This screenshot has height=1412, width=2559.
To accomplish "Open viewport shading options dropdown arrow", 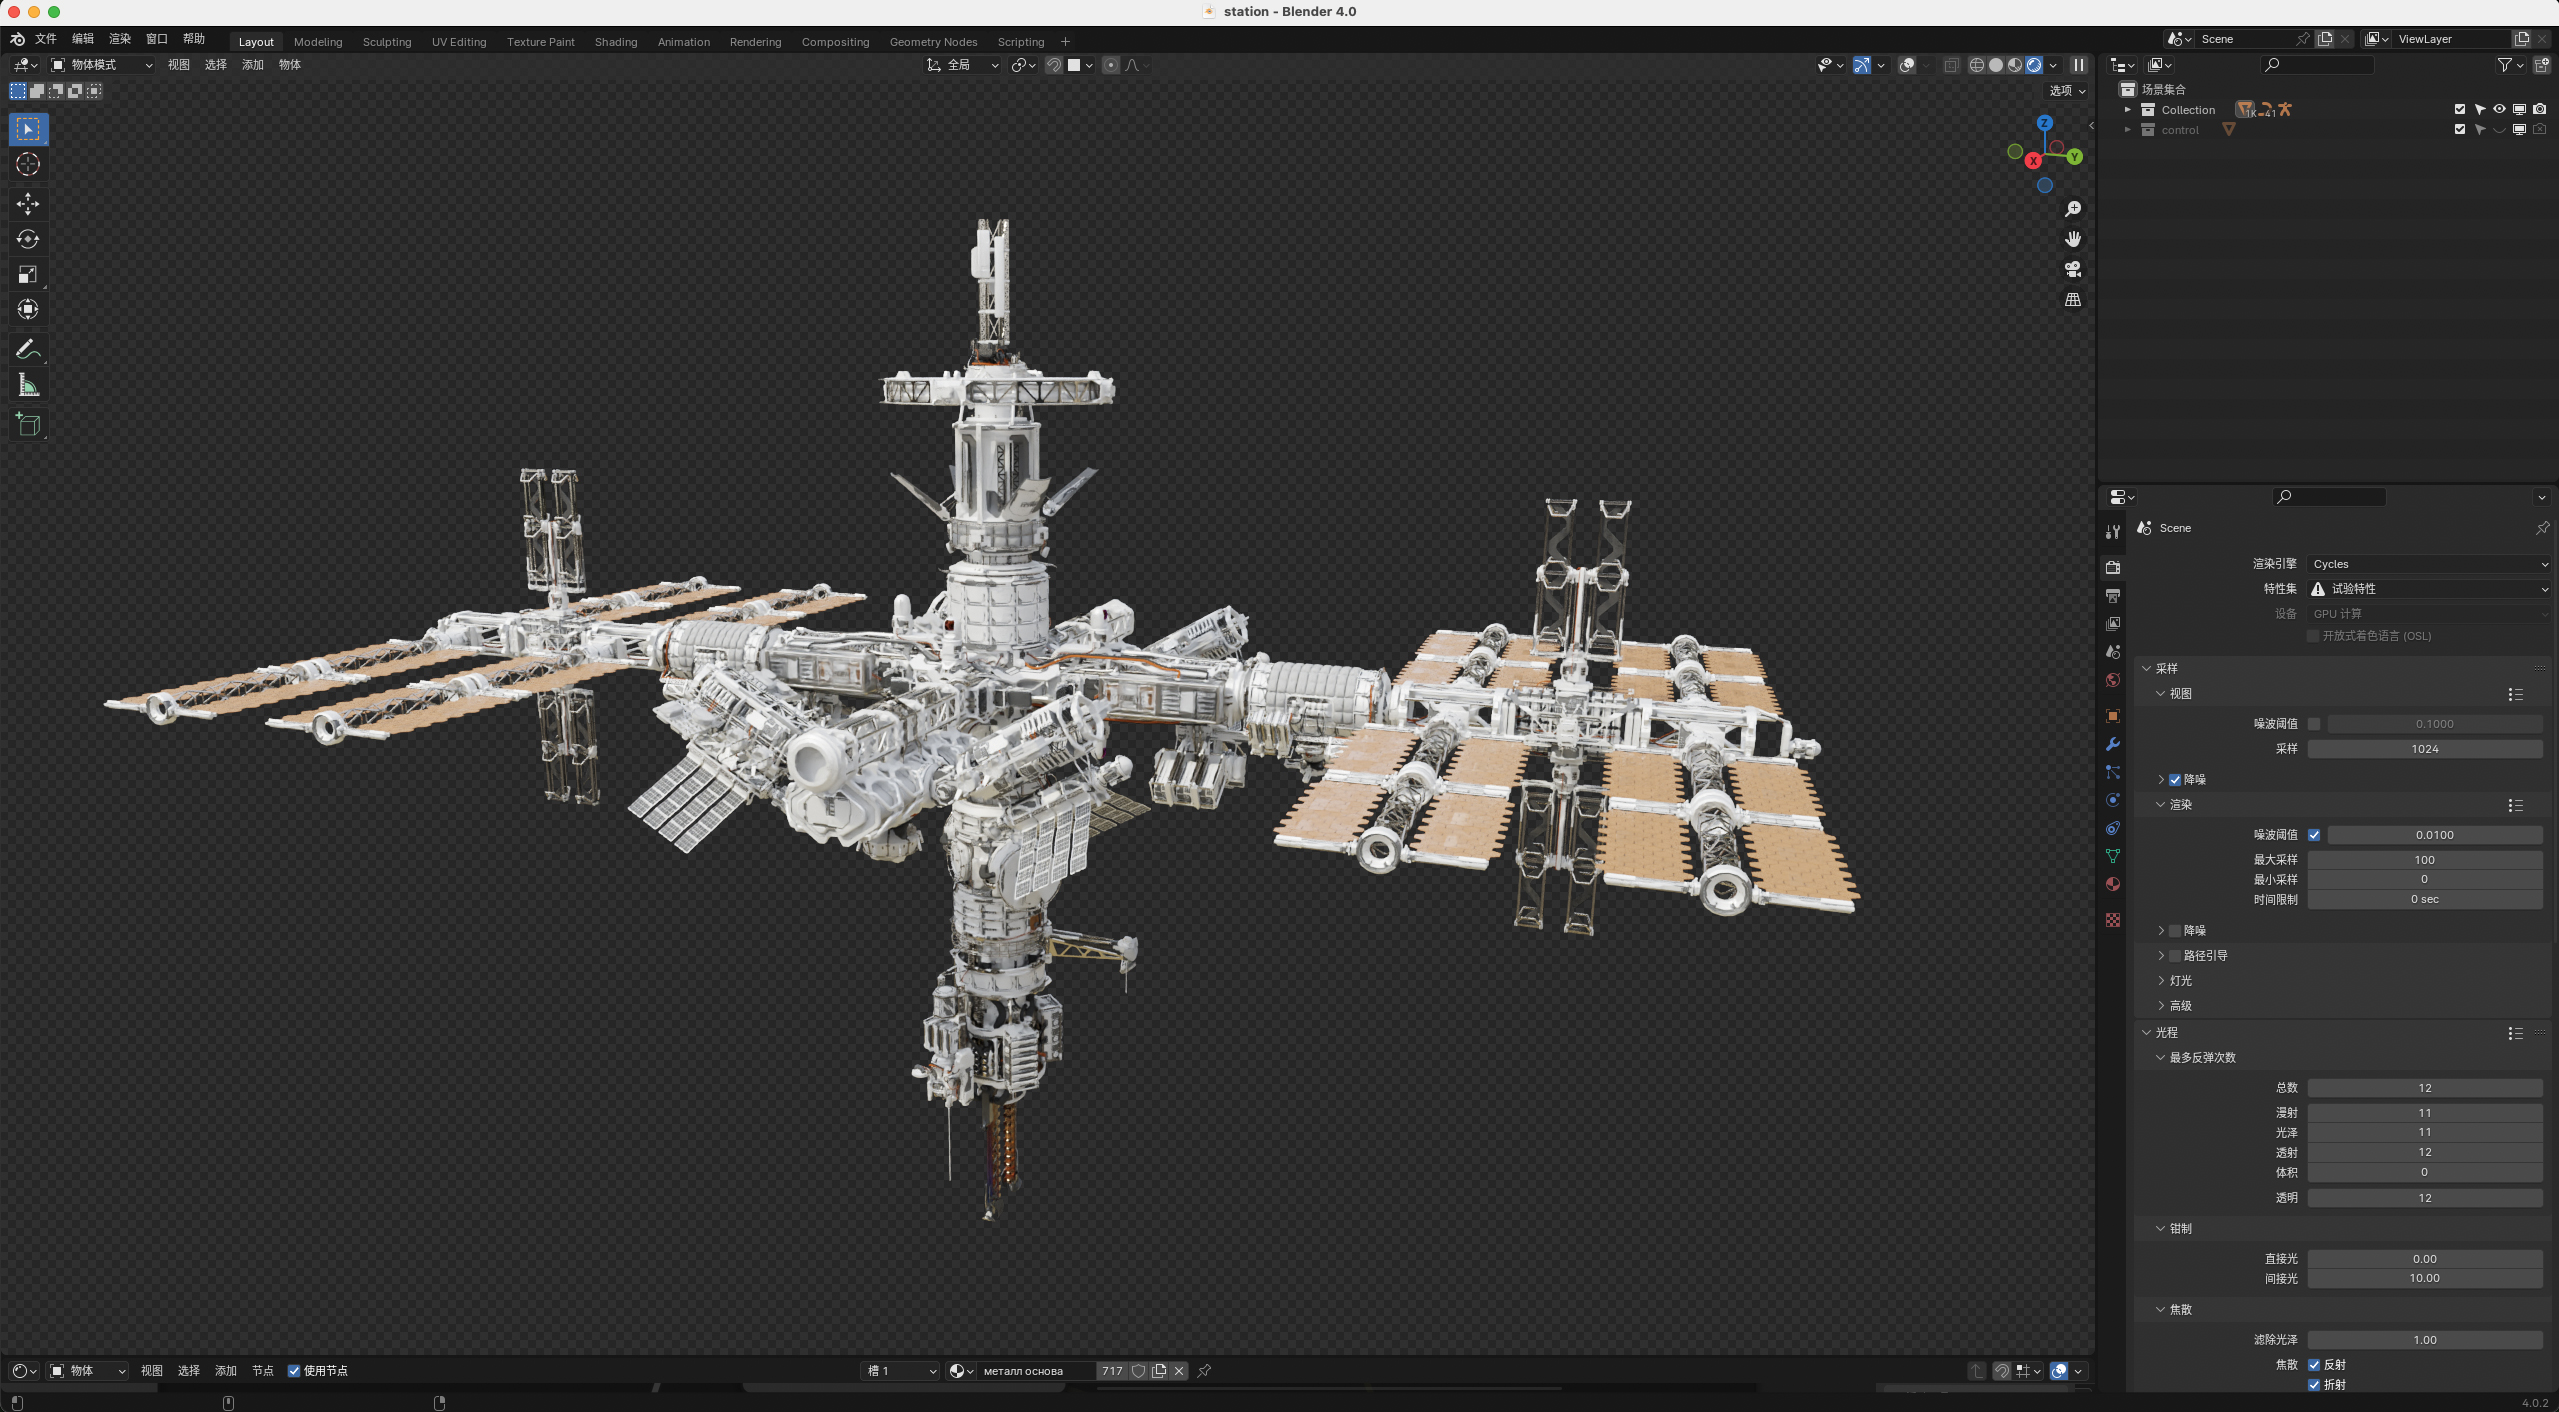I will 2053,65.
